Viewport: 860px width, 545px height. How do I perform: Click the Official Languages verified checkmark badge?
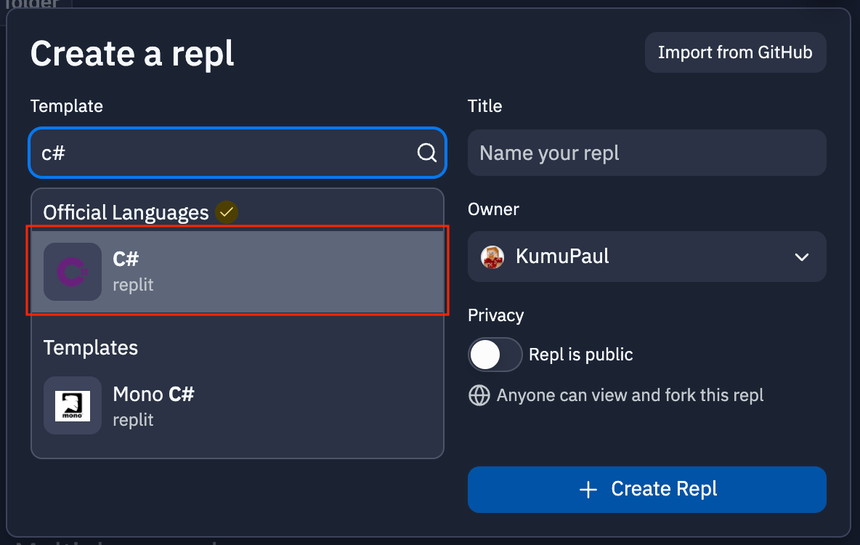pyautogui.click(x=227, y=212)
